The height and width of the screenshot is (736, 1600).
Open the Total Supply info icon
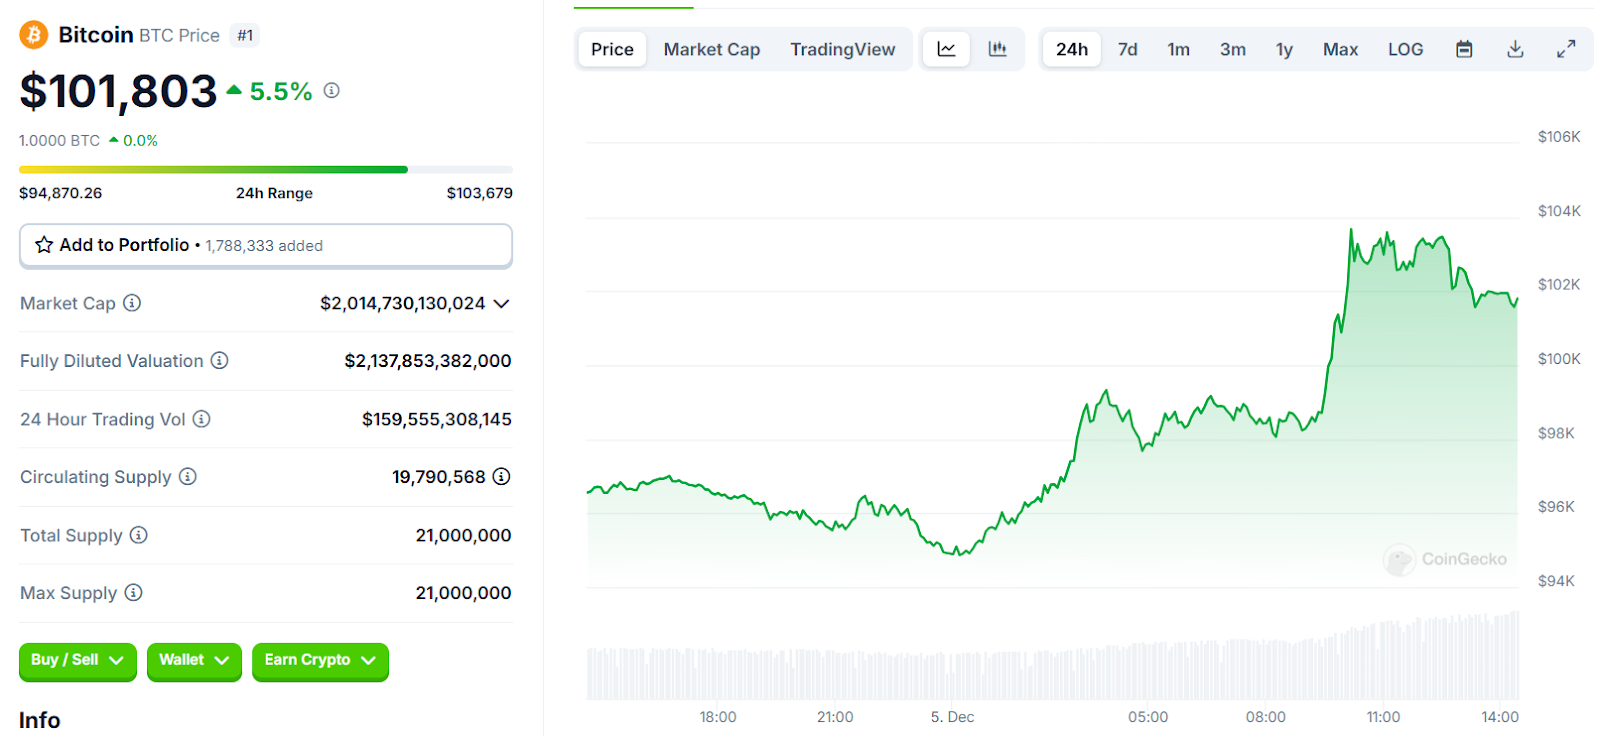pos(138,535)
